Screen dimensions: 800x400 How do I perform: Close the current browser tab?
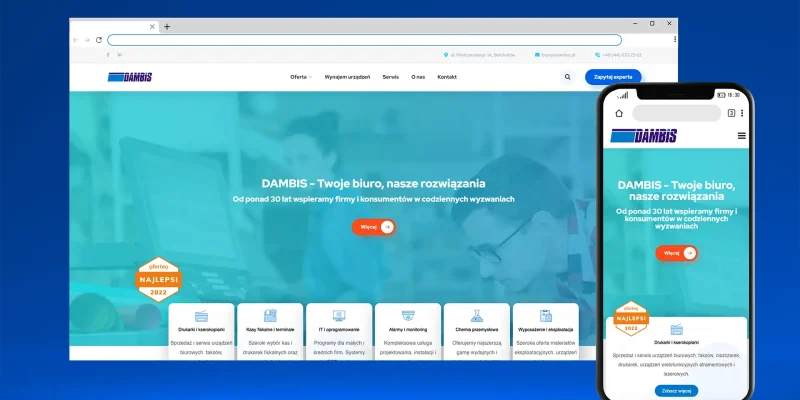tap(152, 27)
